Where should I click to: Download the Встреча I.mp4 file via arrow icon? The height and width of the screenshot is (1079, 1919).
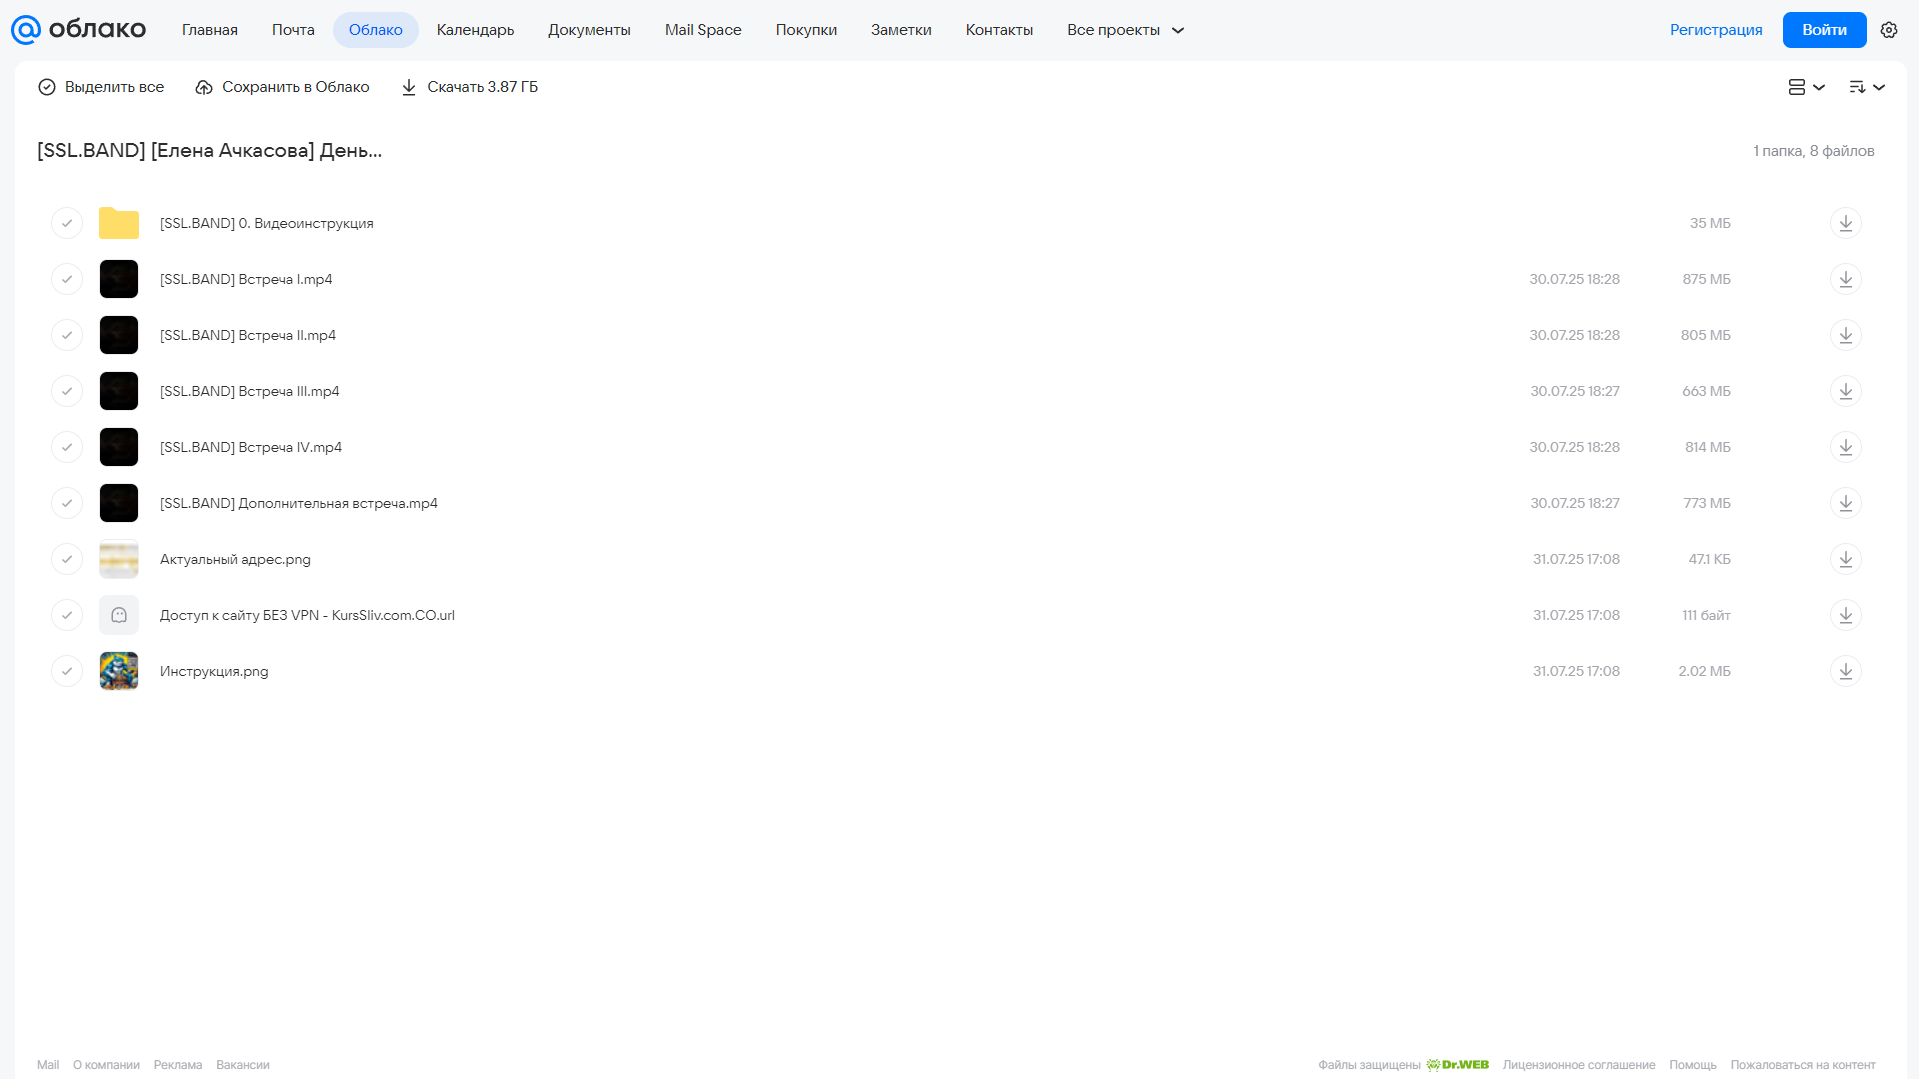(x=1845, y=279)
